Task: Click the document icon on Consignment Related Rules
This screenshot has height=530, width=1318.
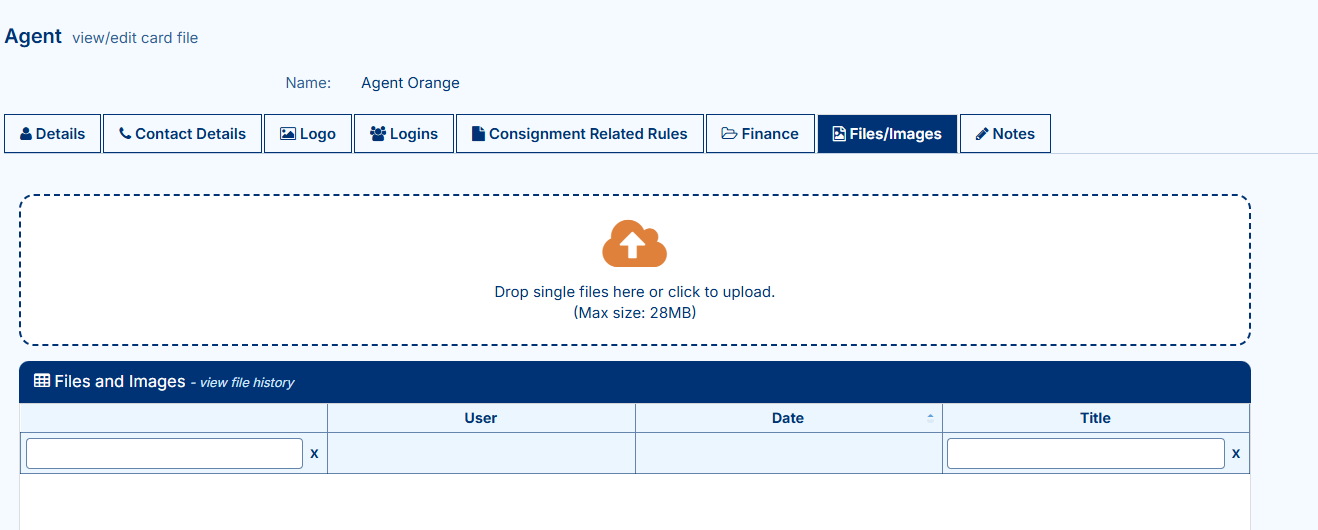Action: [479, 134]
